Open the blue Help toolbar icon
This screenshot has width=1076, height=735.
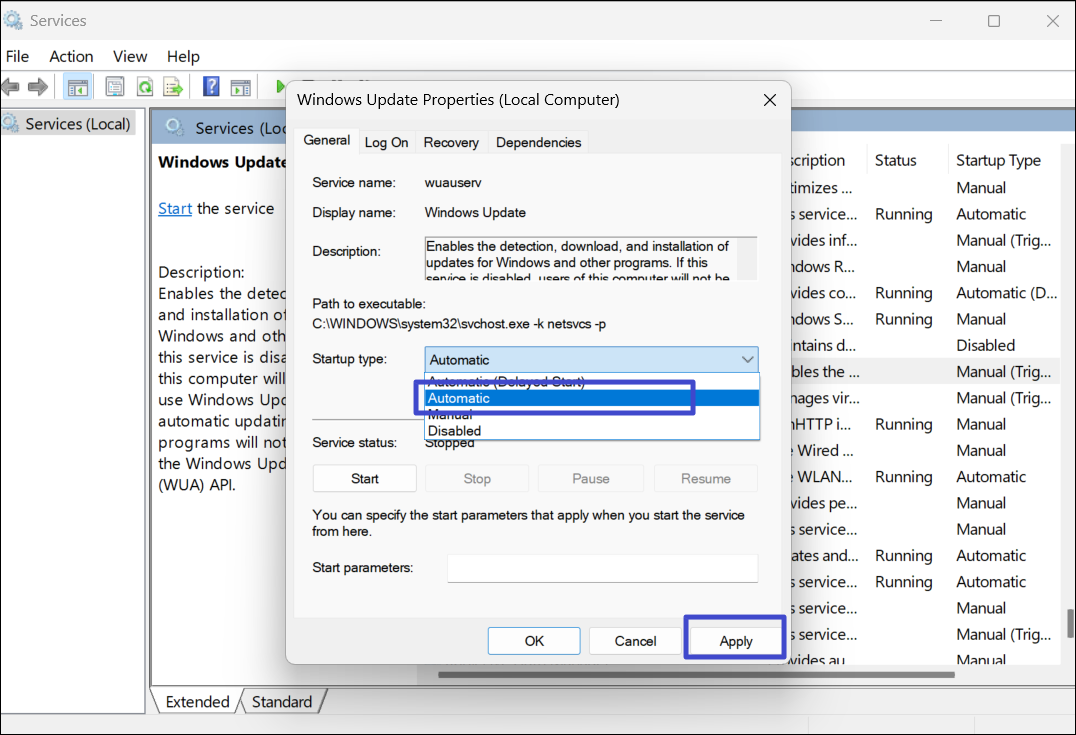point(211,87)
